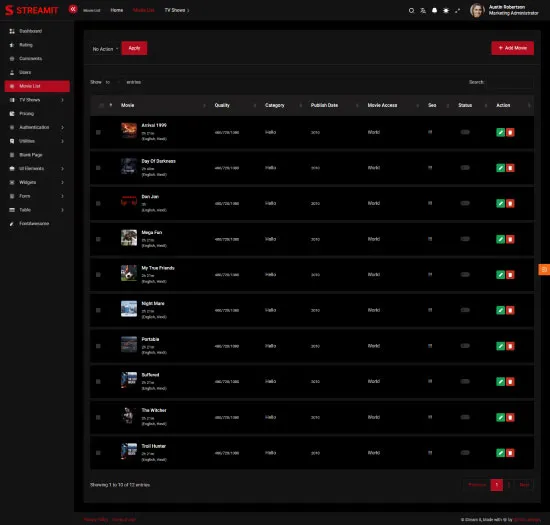Image resolution: width=550 pixels, height=525 pixels.
Task: Open Blank Page from the sidebar
Action: click(37, 155)
